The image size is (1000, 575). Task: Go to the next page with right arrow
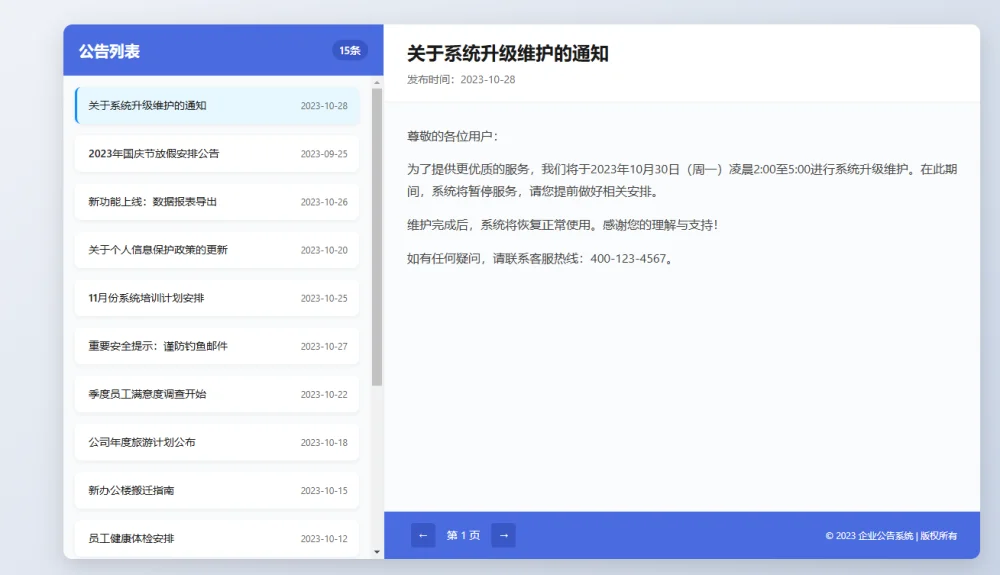coord(503,535)
